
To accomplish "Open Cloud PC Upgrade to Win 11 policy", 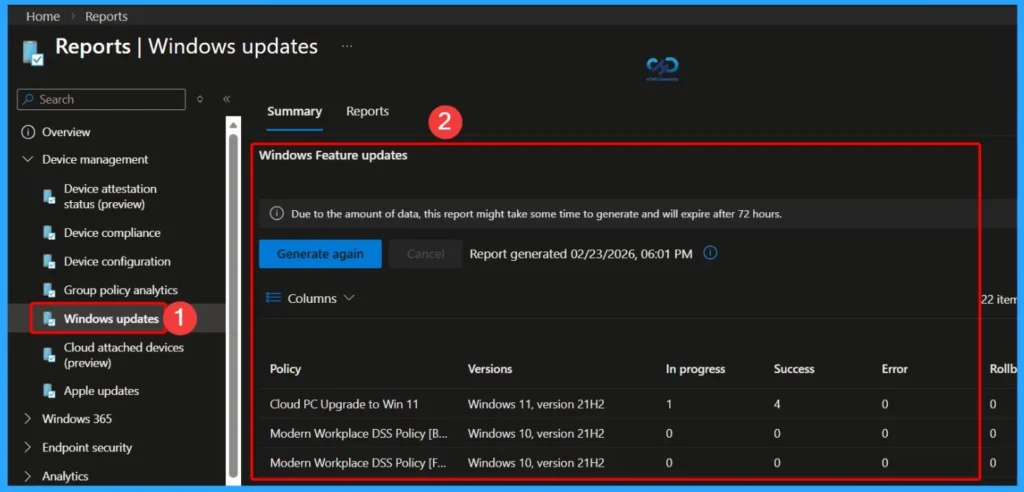I will pyautogui.click(x=344, y=404).
